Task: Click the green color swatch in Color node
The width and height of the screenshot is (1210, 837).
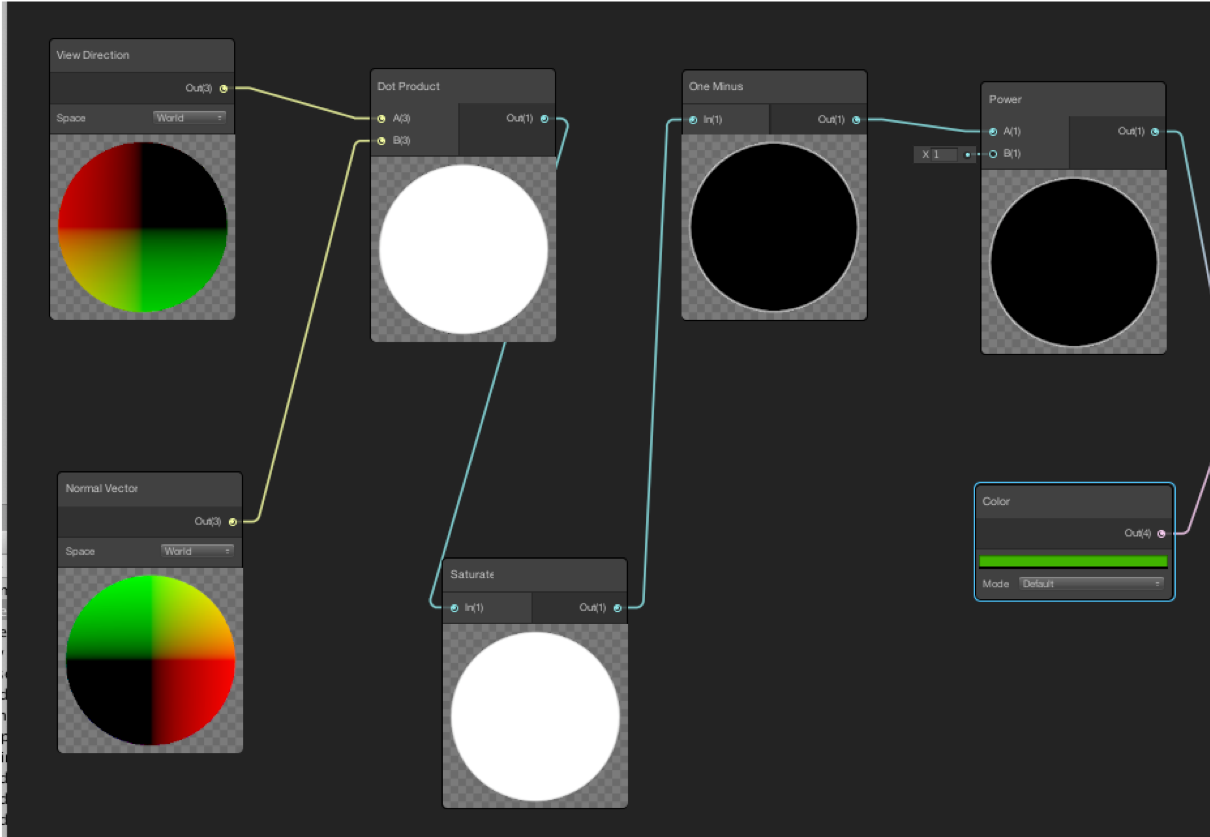Action: (x=1073, y=562)
